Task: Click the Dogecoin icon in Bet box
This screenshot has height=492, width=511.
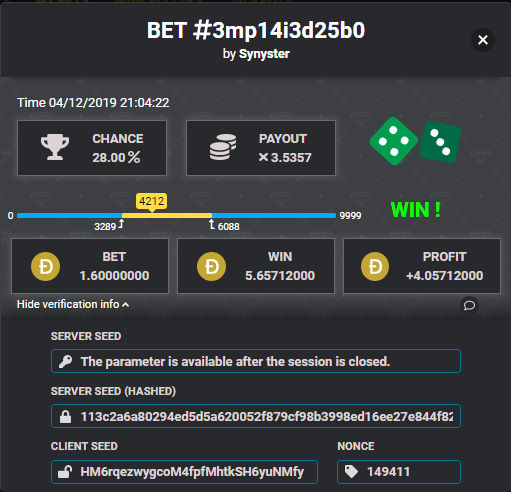Action: coord(46,266)
